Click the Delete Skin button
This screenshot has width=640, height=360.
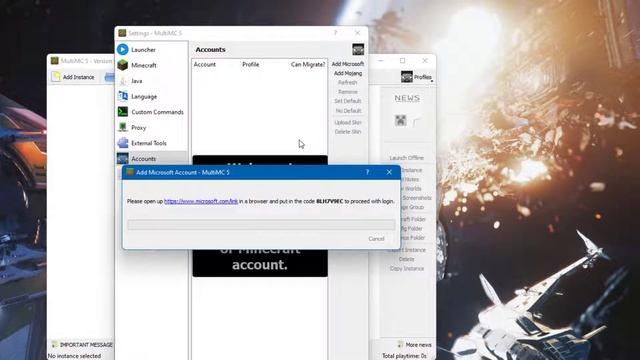pyautogui.click(x=348, y=132)
